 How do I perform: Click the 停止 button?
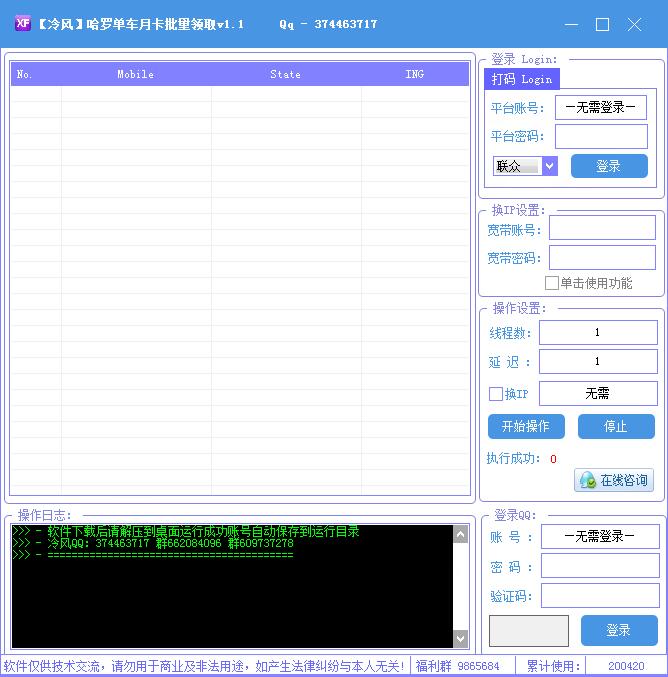tap(616, 427)
